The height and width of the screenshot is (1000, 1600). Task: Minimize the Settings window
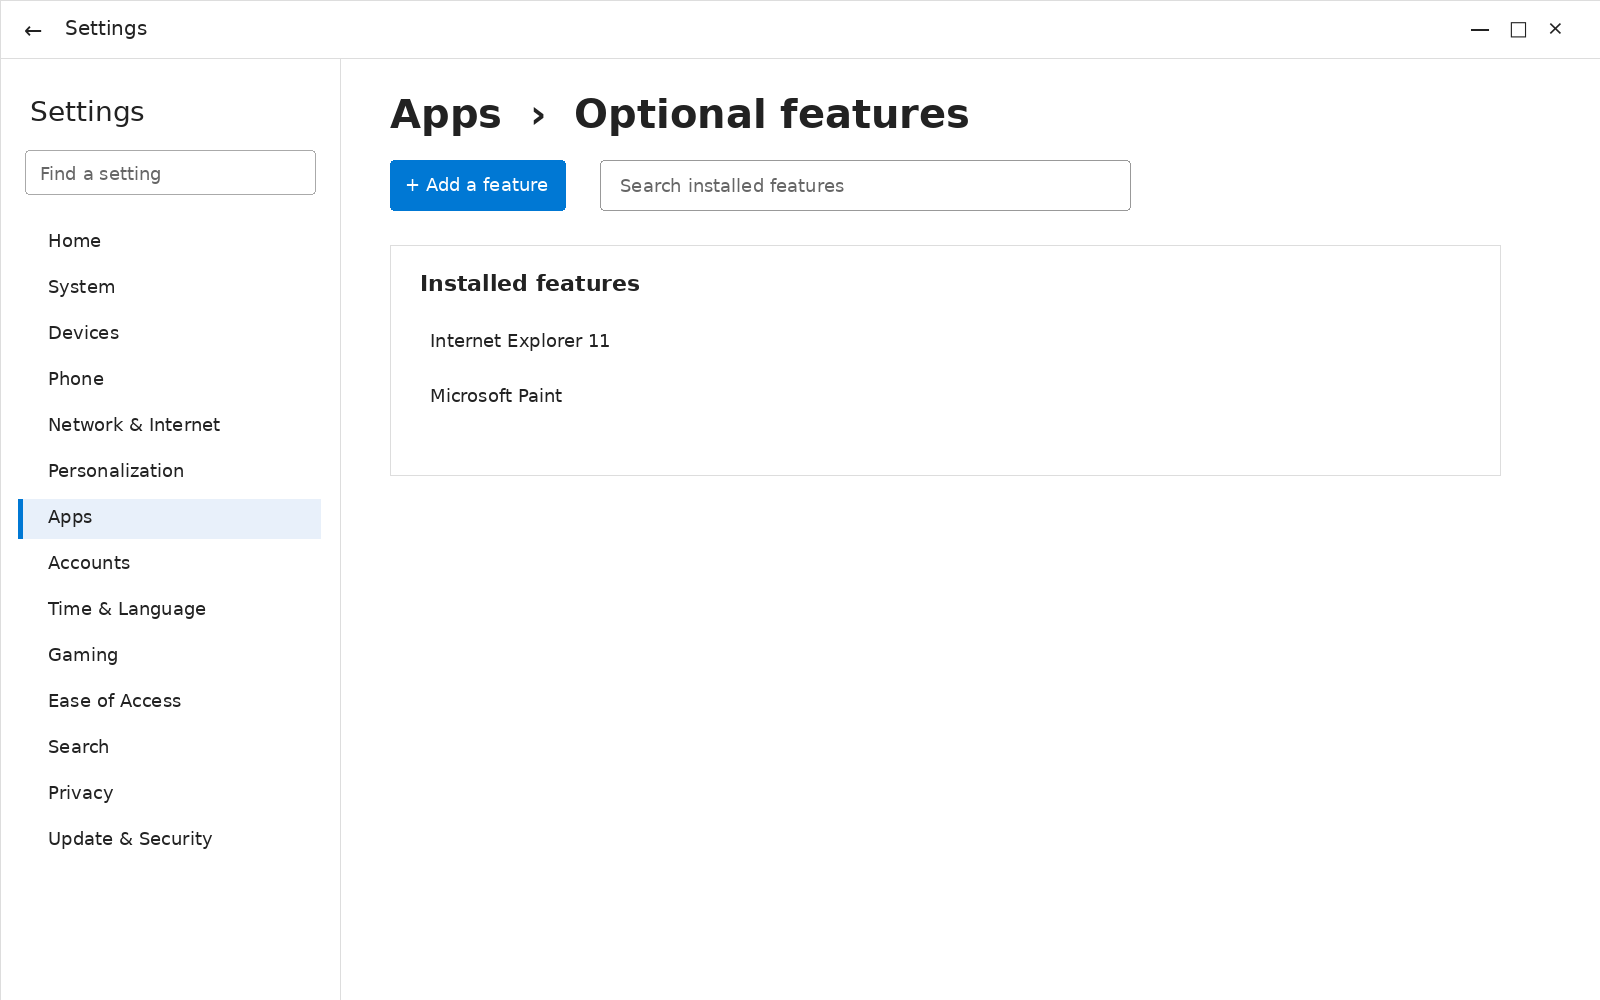pos(1480,30)
